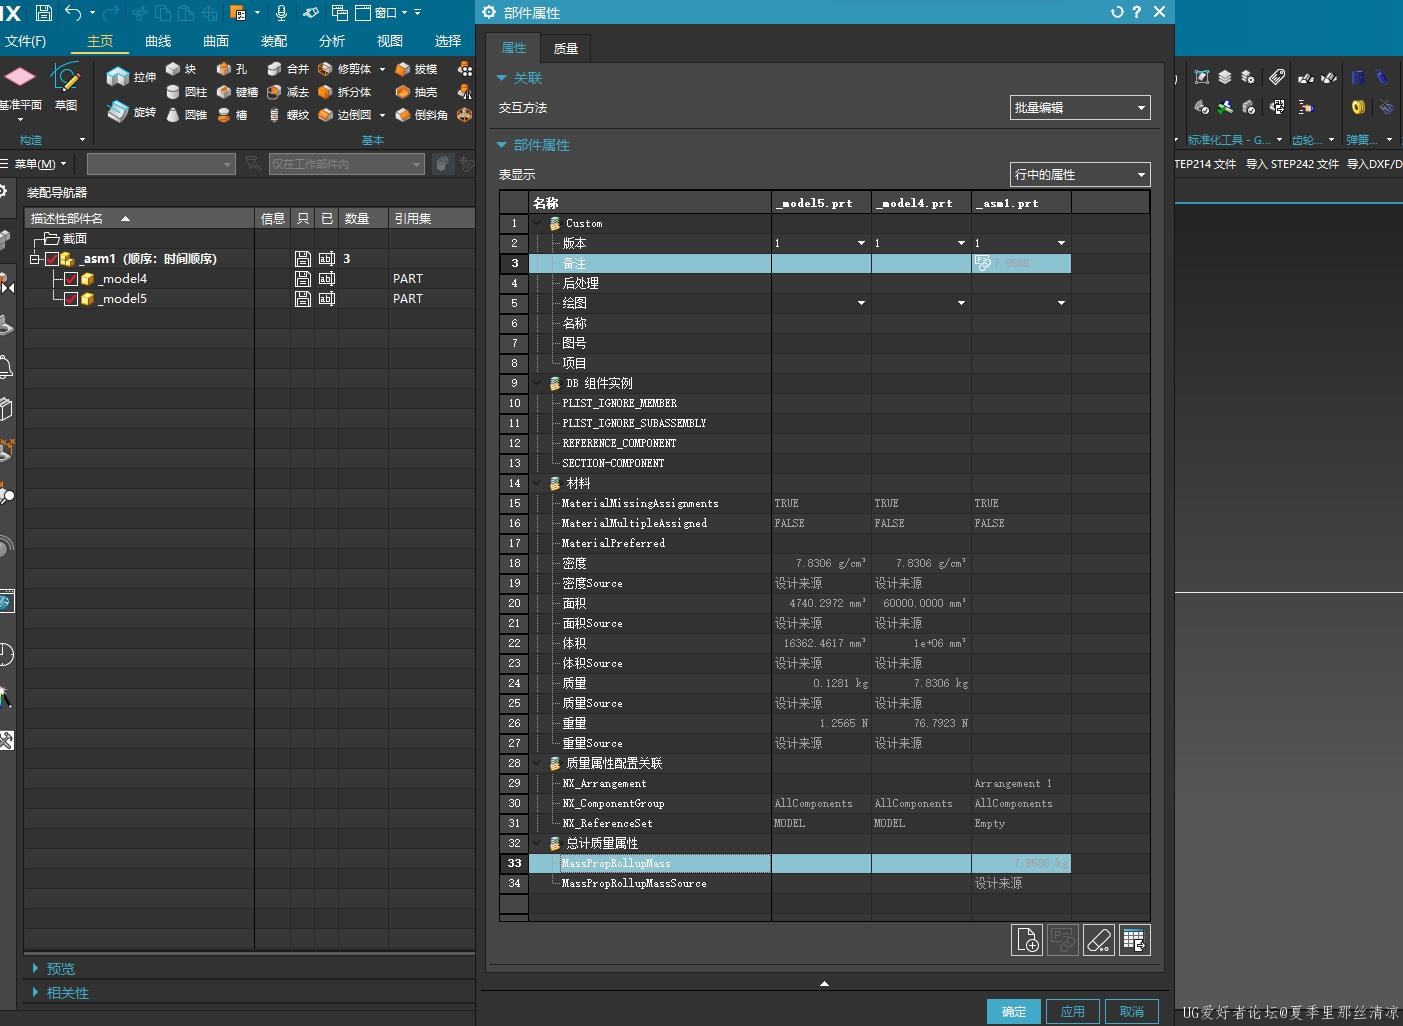Open the 草图 sketch tool
This screenshot has width=1403, height=1026.
66,87
